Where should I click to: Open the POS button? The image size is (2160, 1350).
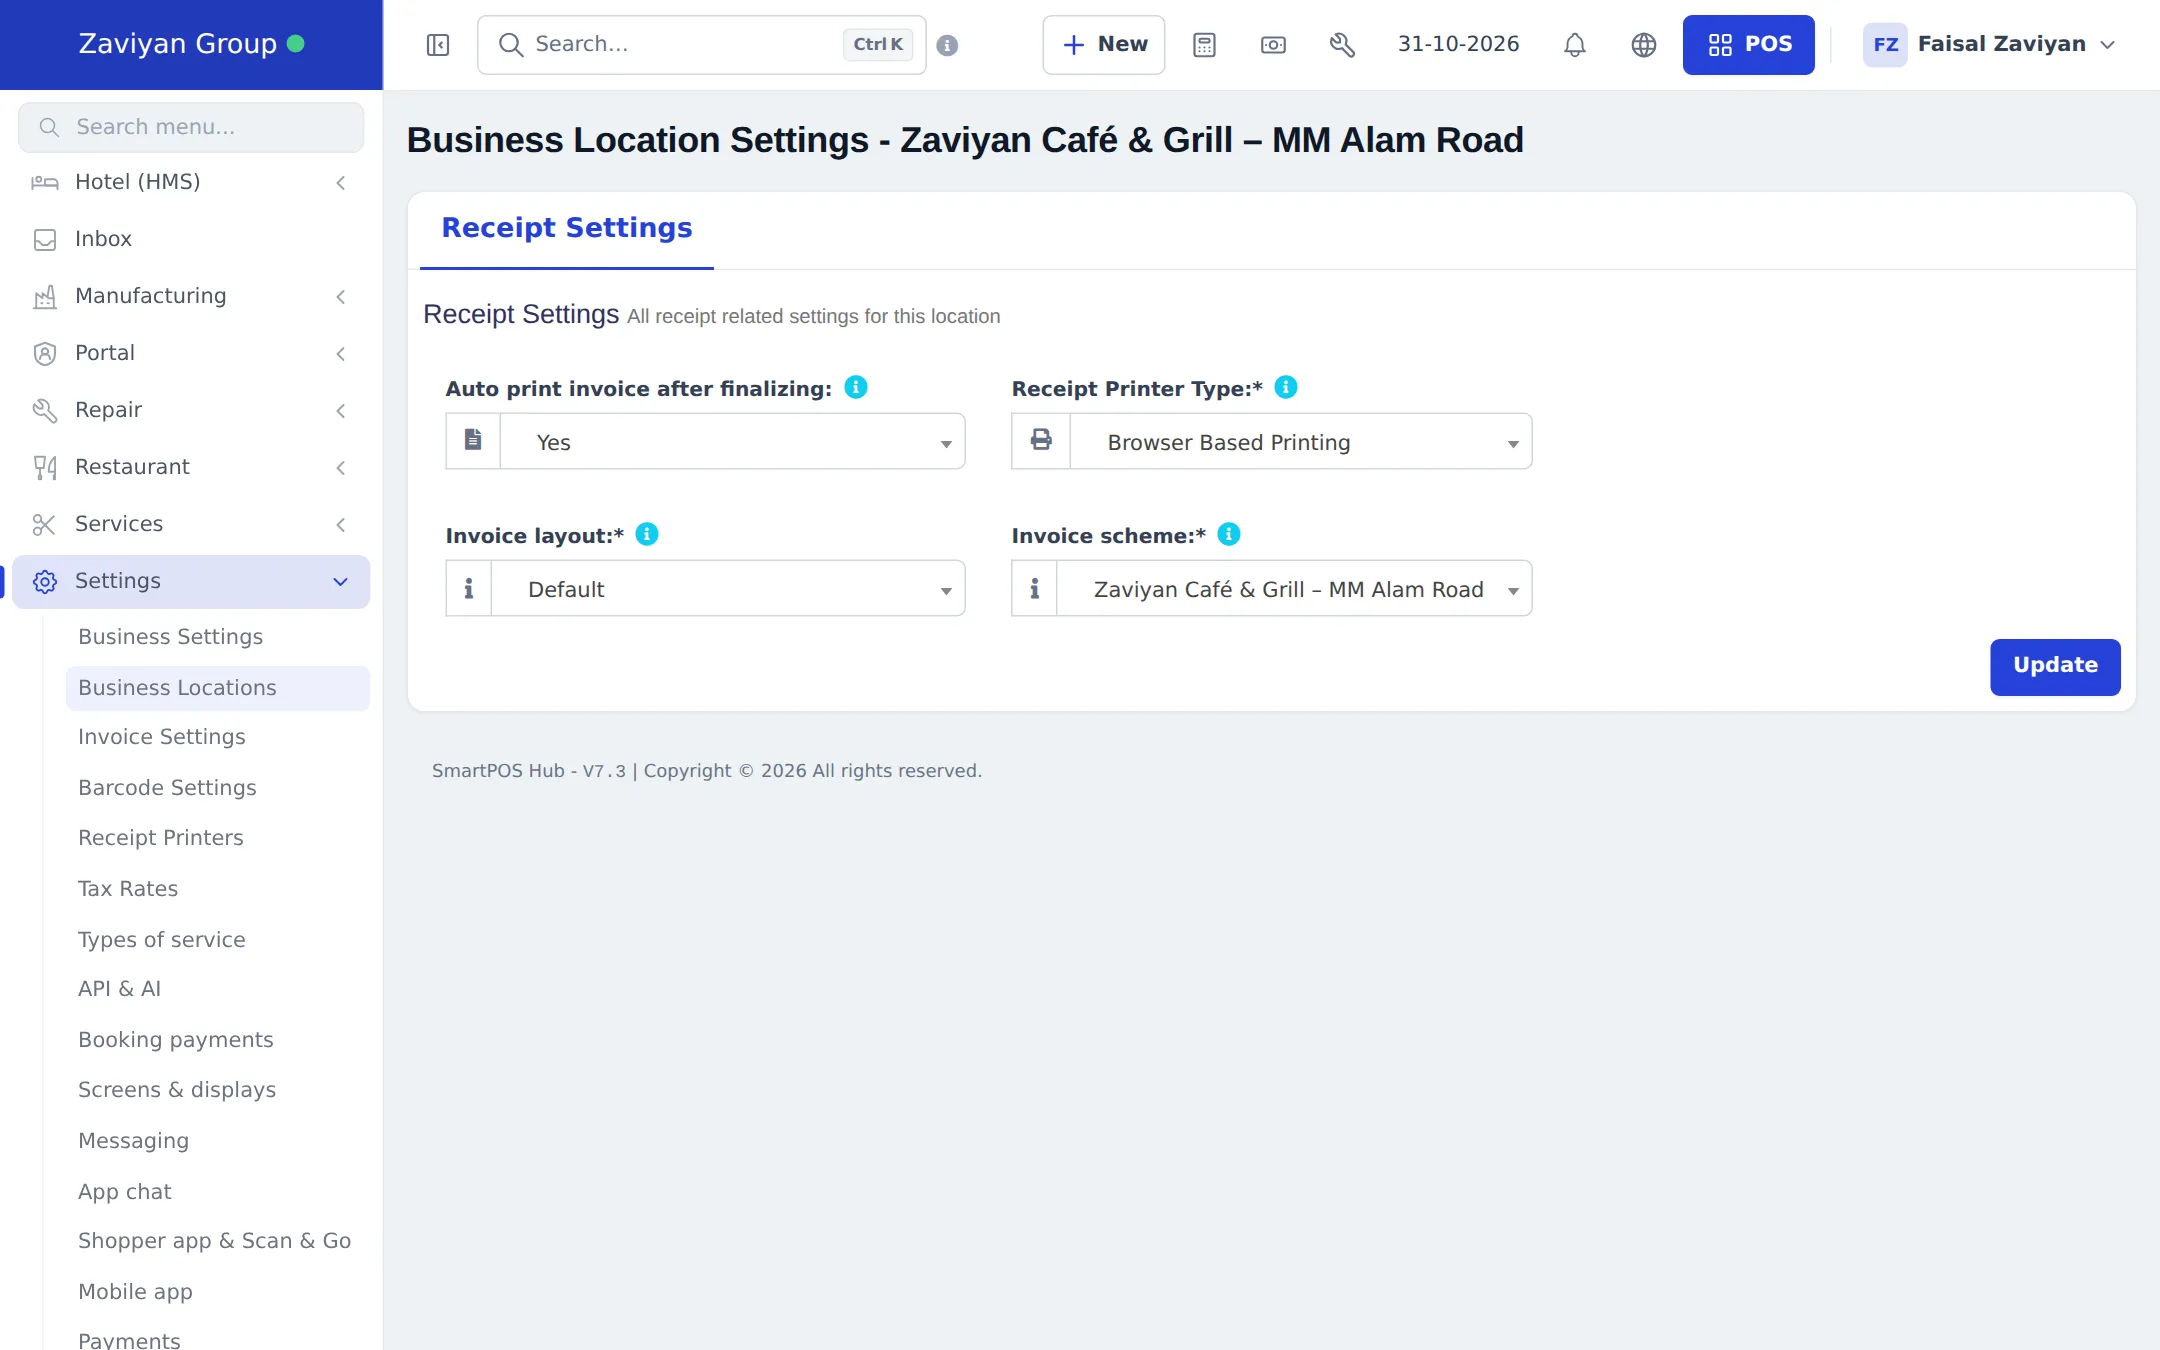1748,45
